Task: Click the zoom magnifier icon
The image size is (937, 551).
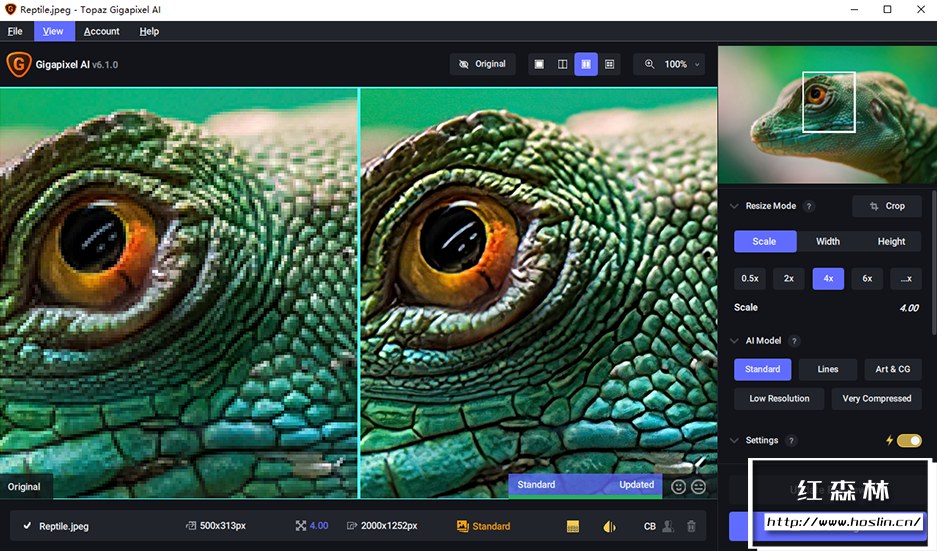Action: [x=649, y=64]
